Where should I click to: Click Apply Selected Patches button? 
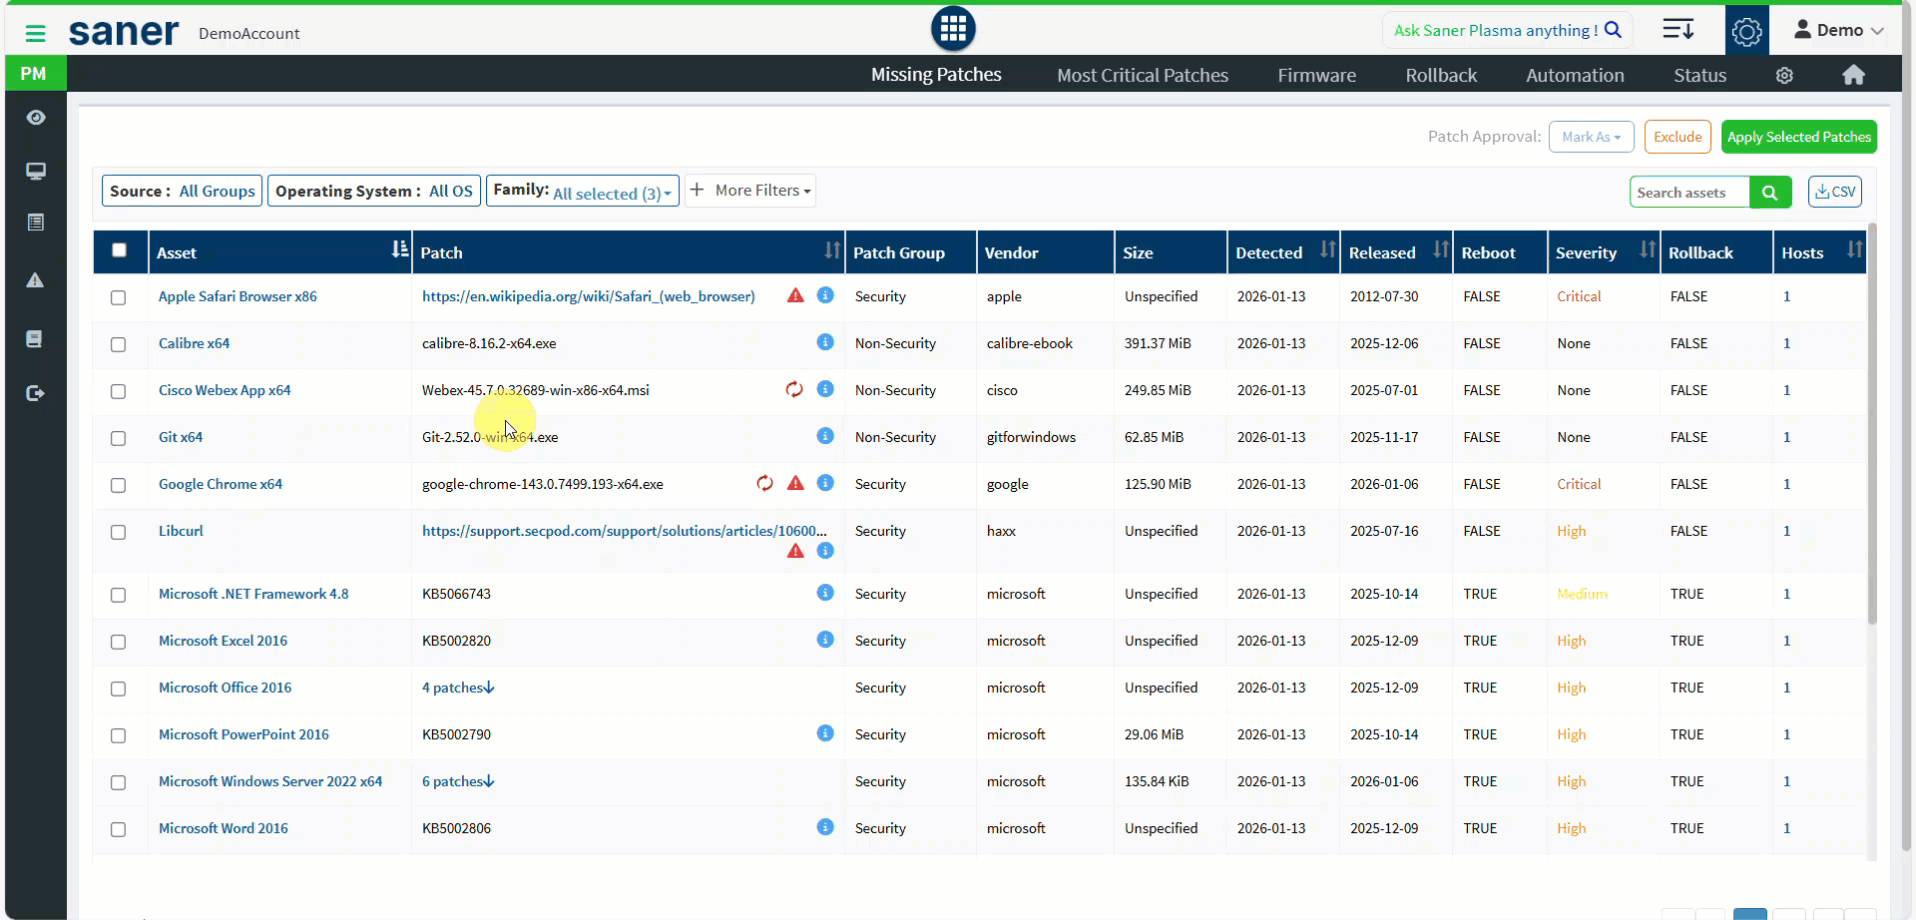(x=1798, y=137)
